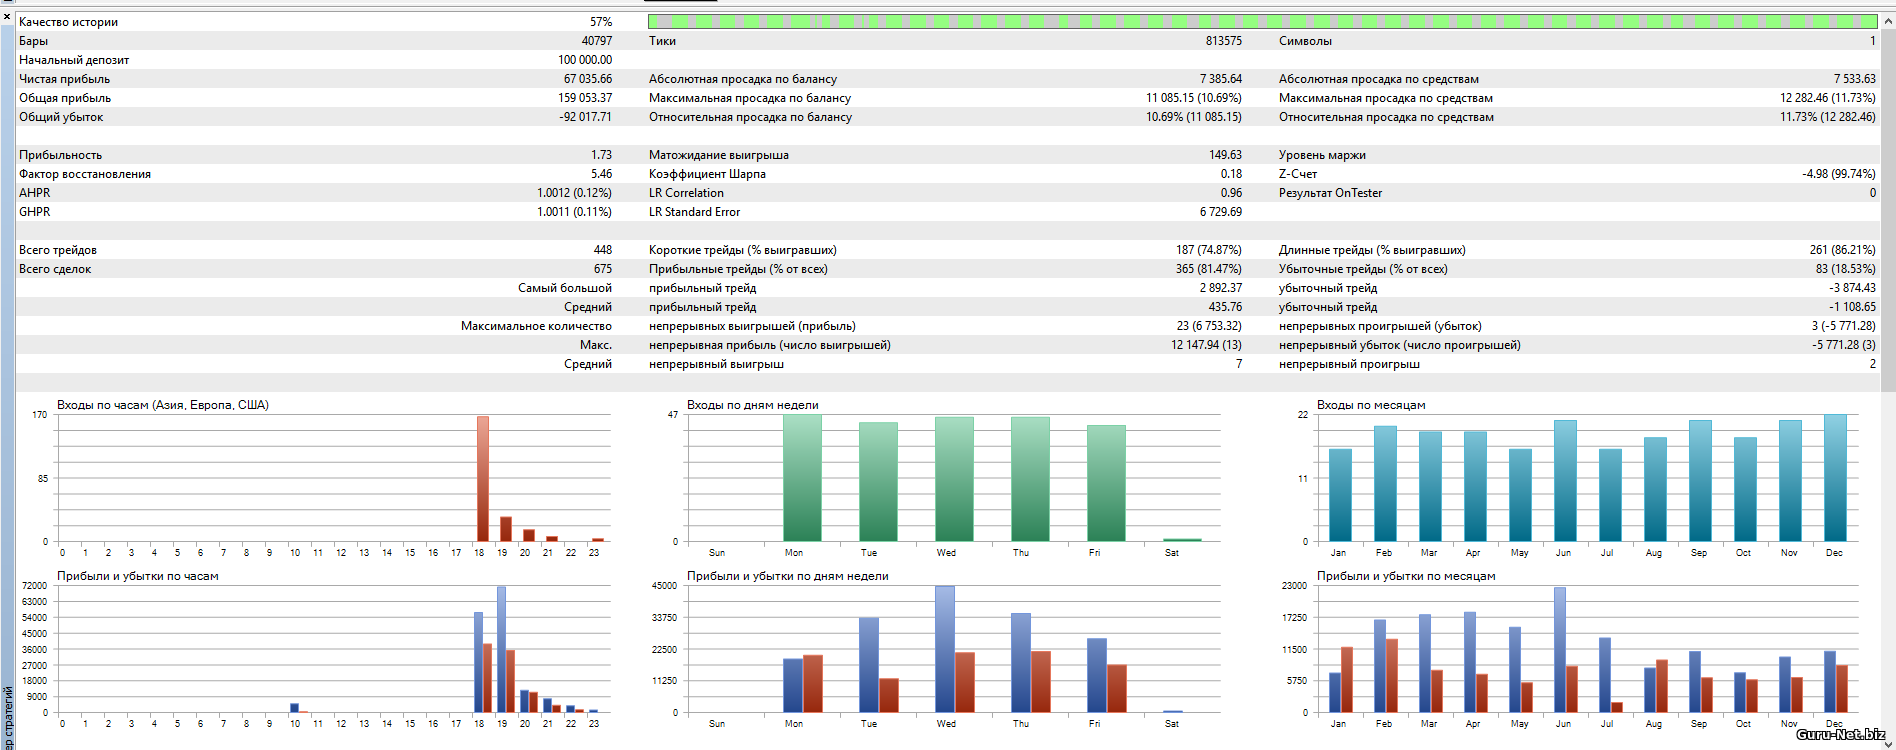Click "Убыточные трейды (% от всех)" label
The width and height of the screenshot is (1896, 750).
click(x=1363, y=269)
